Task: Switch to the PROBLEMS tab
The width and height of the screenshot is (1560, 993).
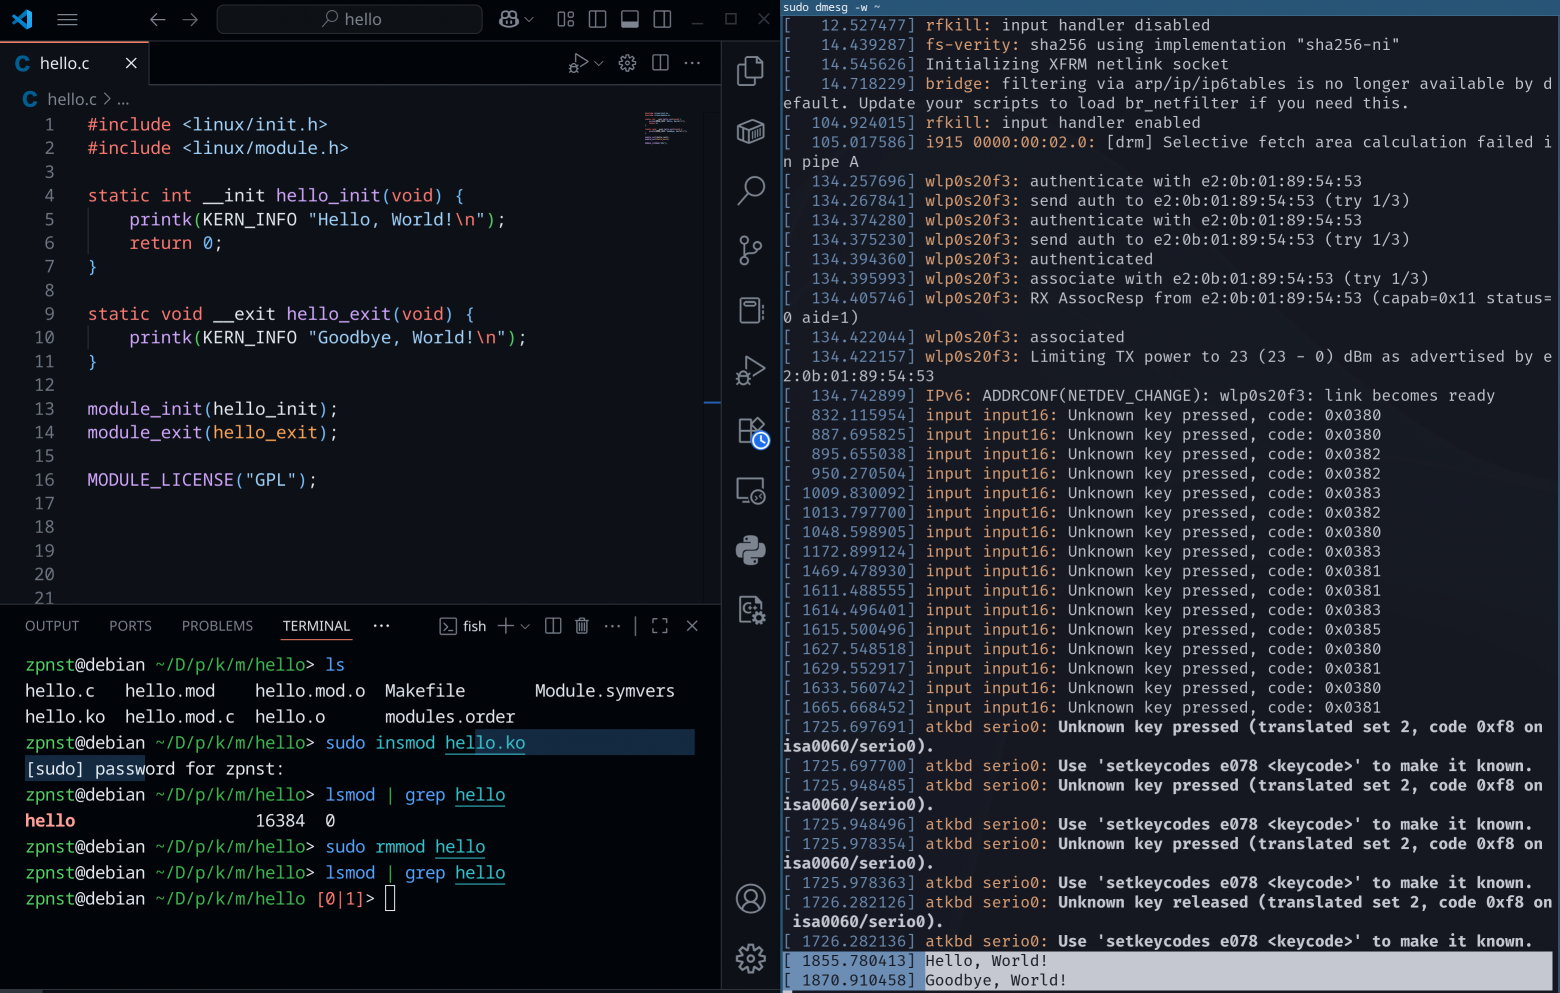Action: [217, 626]
